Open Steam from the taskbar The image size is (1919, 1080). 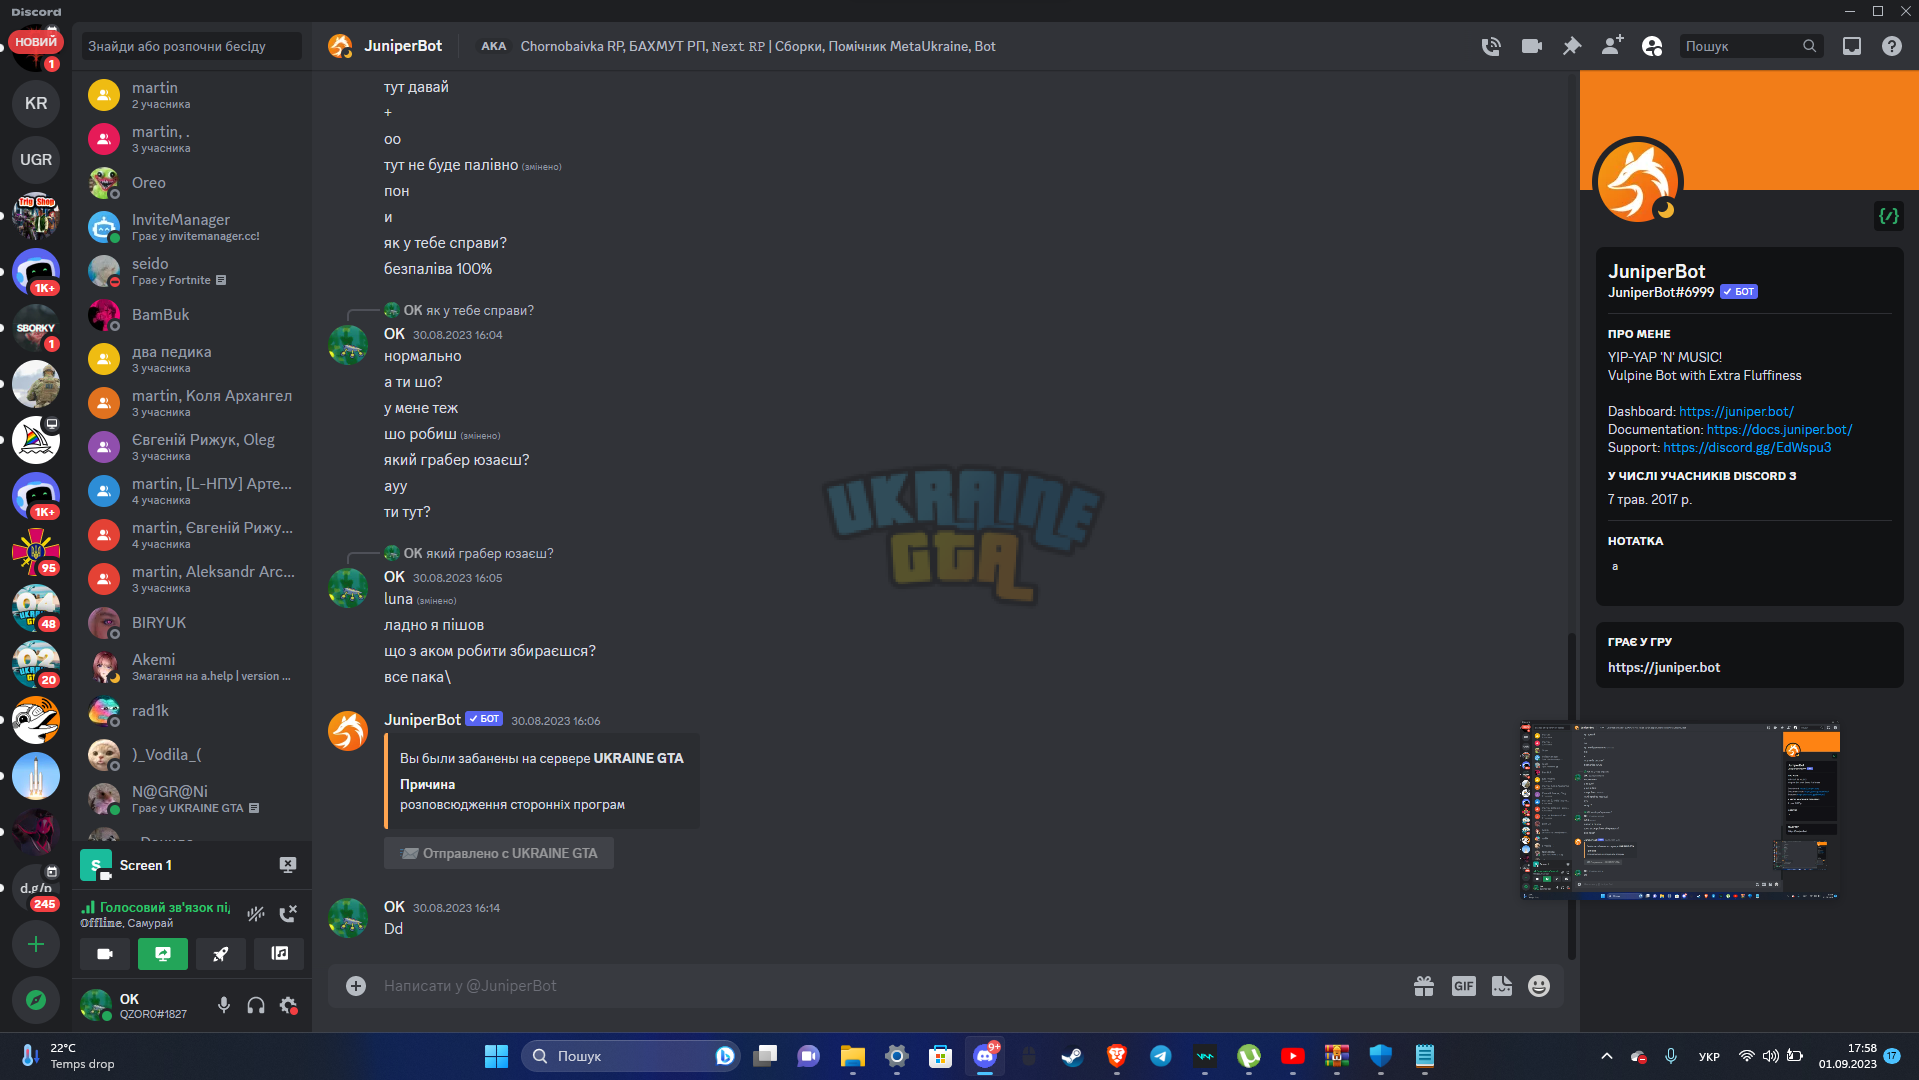click(x=1072, y=1056)
